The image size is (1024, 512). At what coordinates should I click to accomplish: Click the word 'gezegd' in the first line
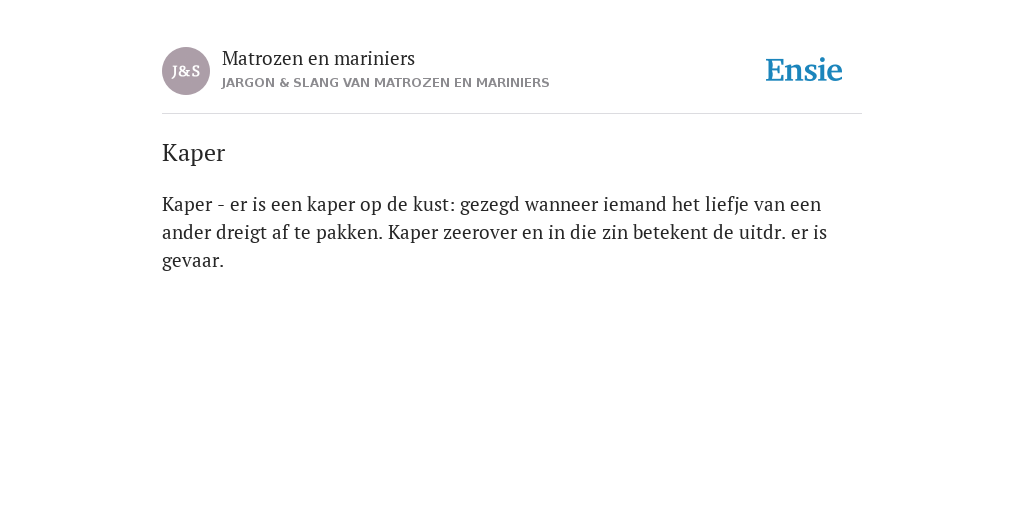point(490,204)
